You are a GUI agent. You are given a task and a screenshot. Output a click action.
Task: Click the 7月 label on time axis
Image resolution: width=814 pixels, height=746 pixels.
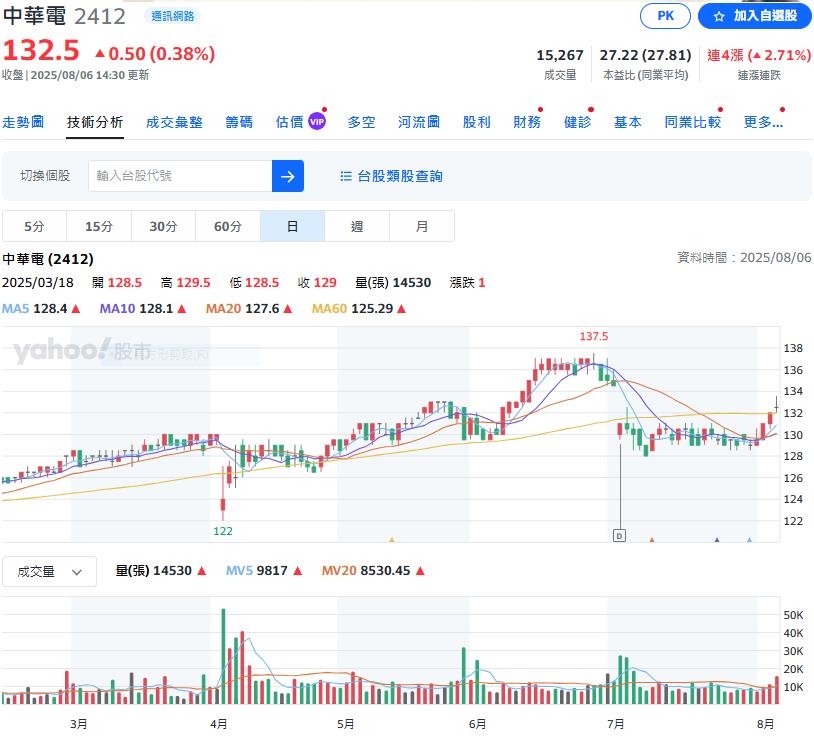pos(616,723)
